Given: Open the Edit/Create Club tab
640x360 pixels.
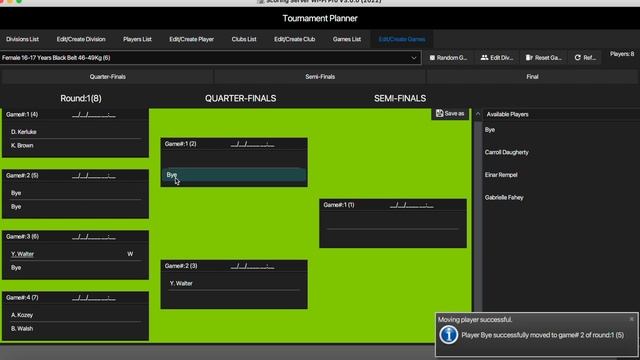Looking at the screenshot, I should [294, 39].
